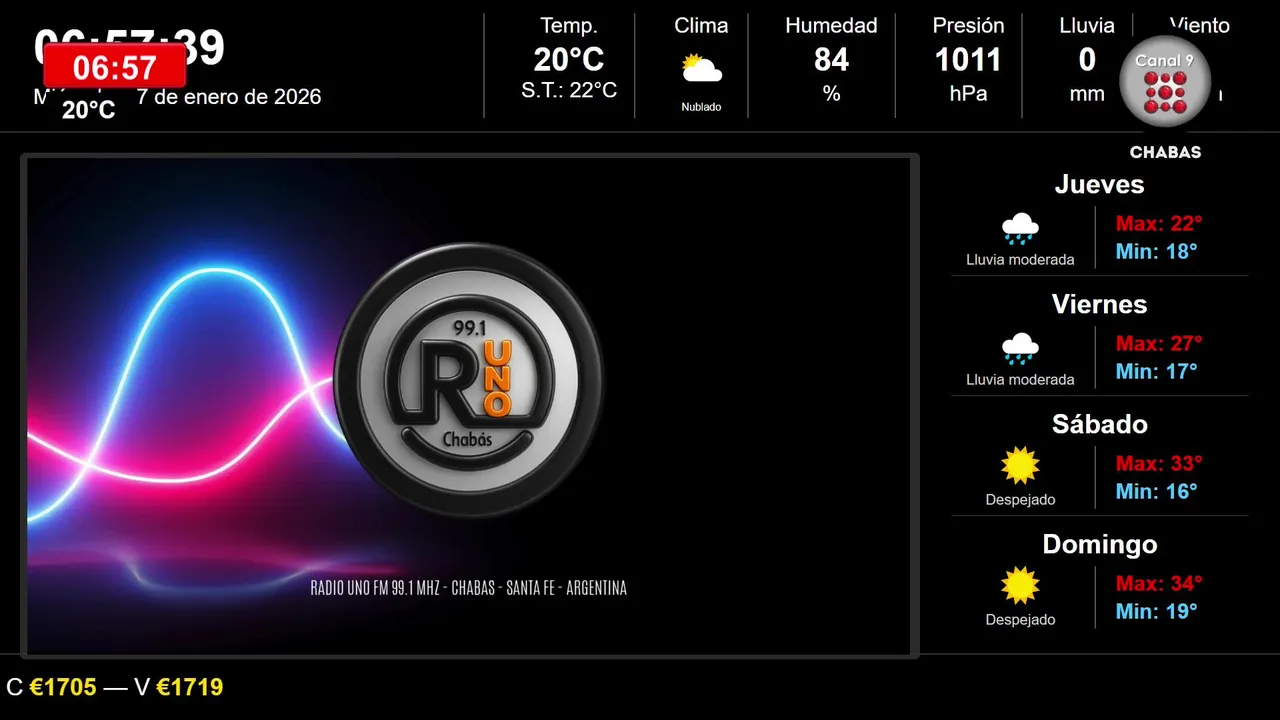Click the Despejado label under Sábado
Image resolution: width=1280 pixels, height=720 pixels.
1020,500
